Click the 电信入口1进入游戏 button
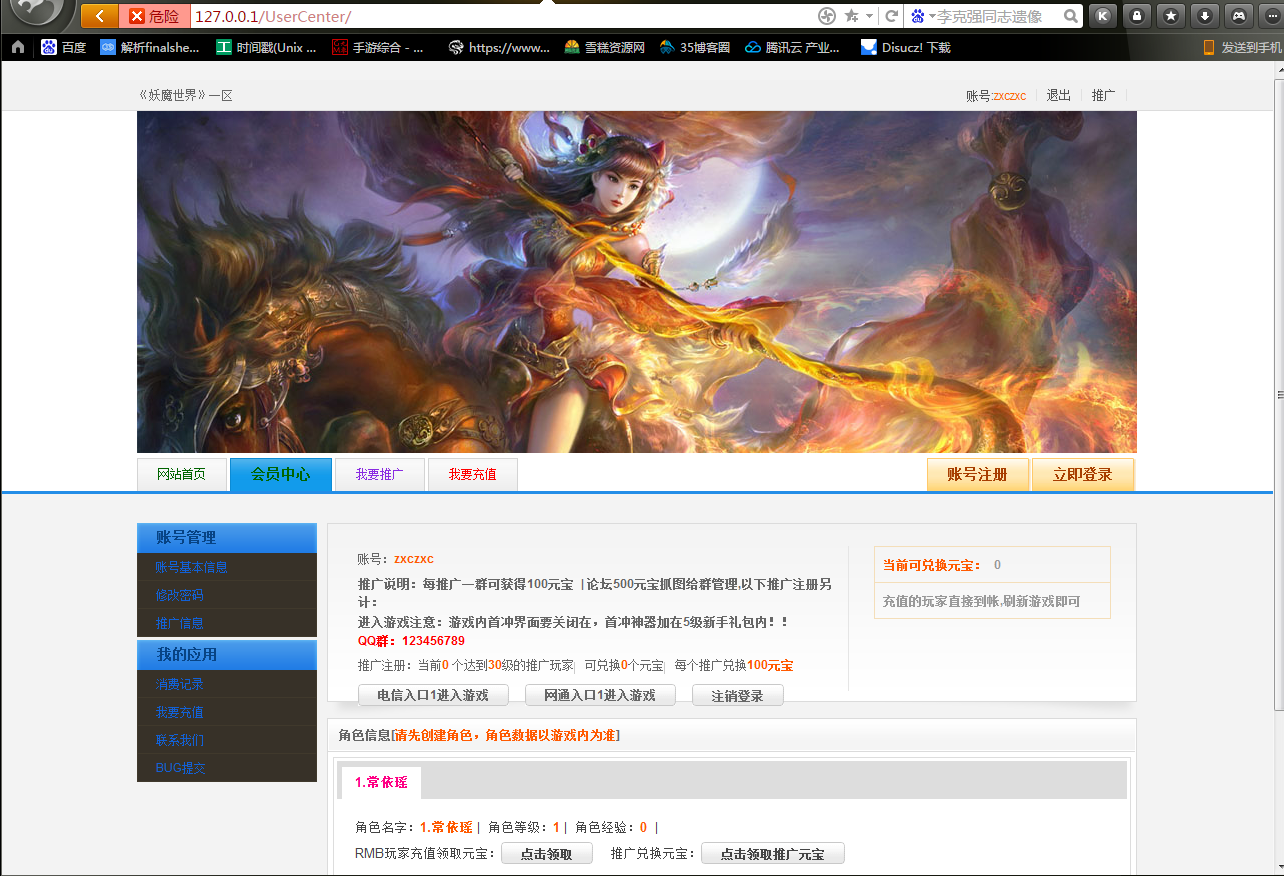This screenshot has height=876, width=1284. tap(433, 695)
